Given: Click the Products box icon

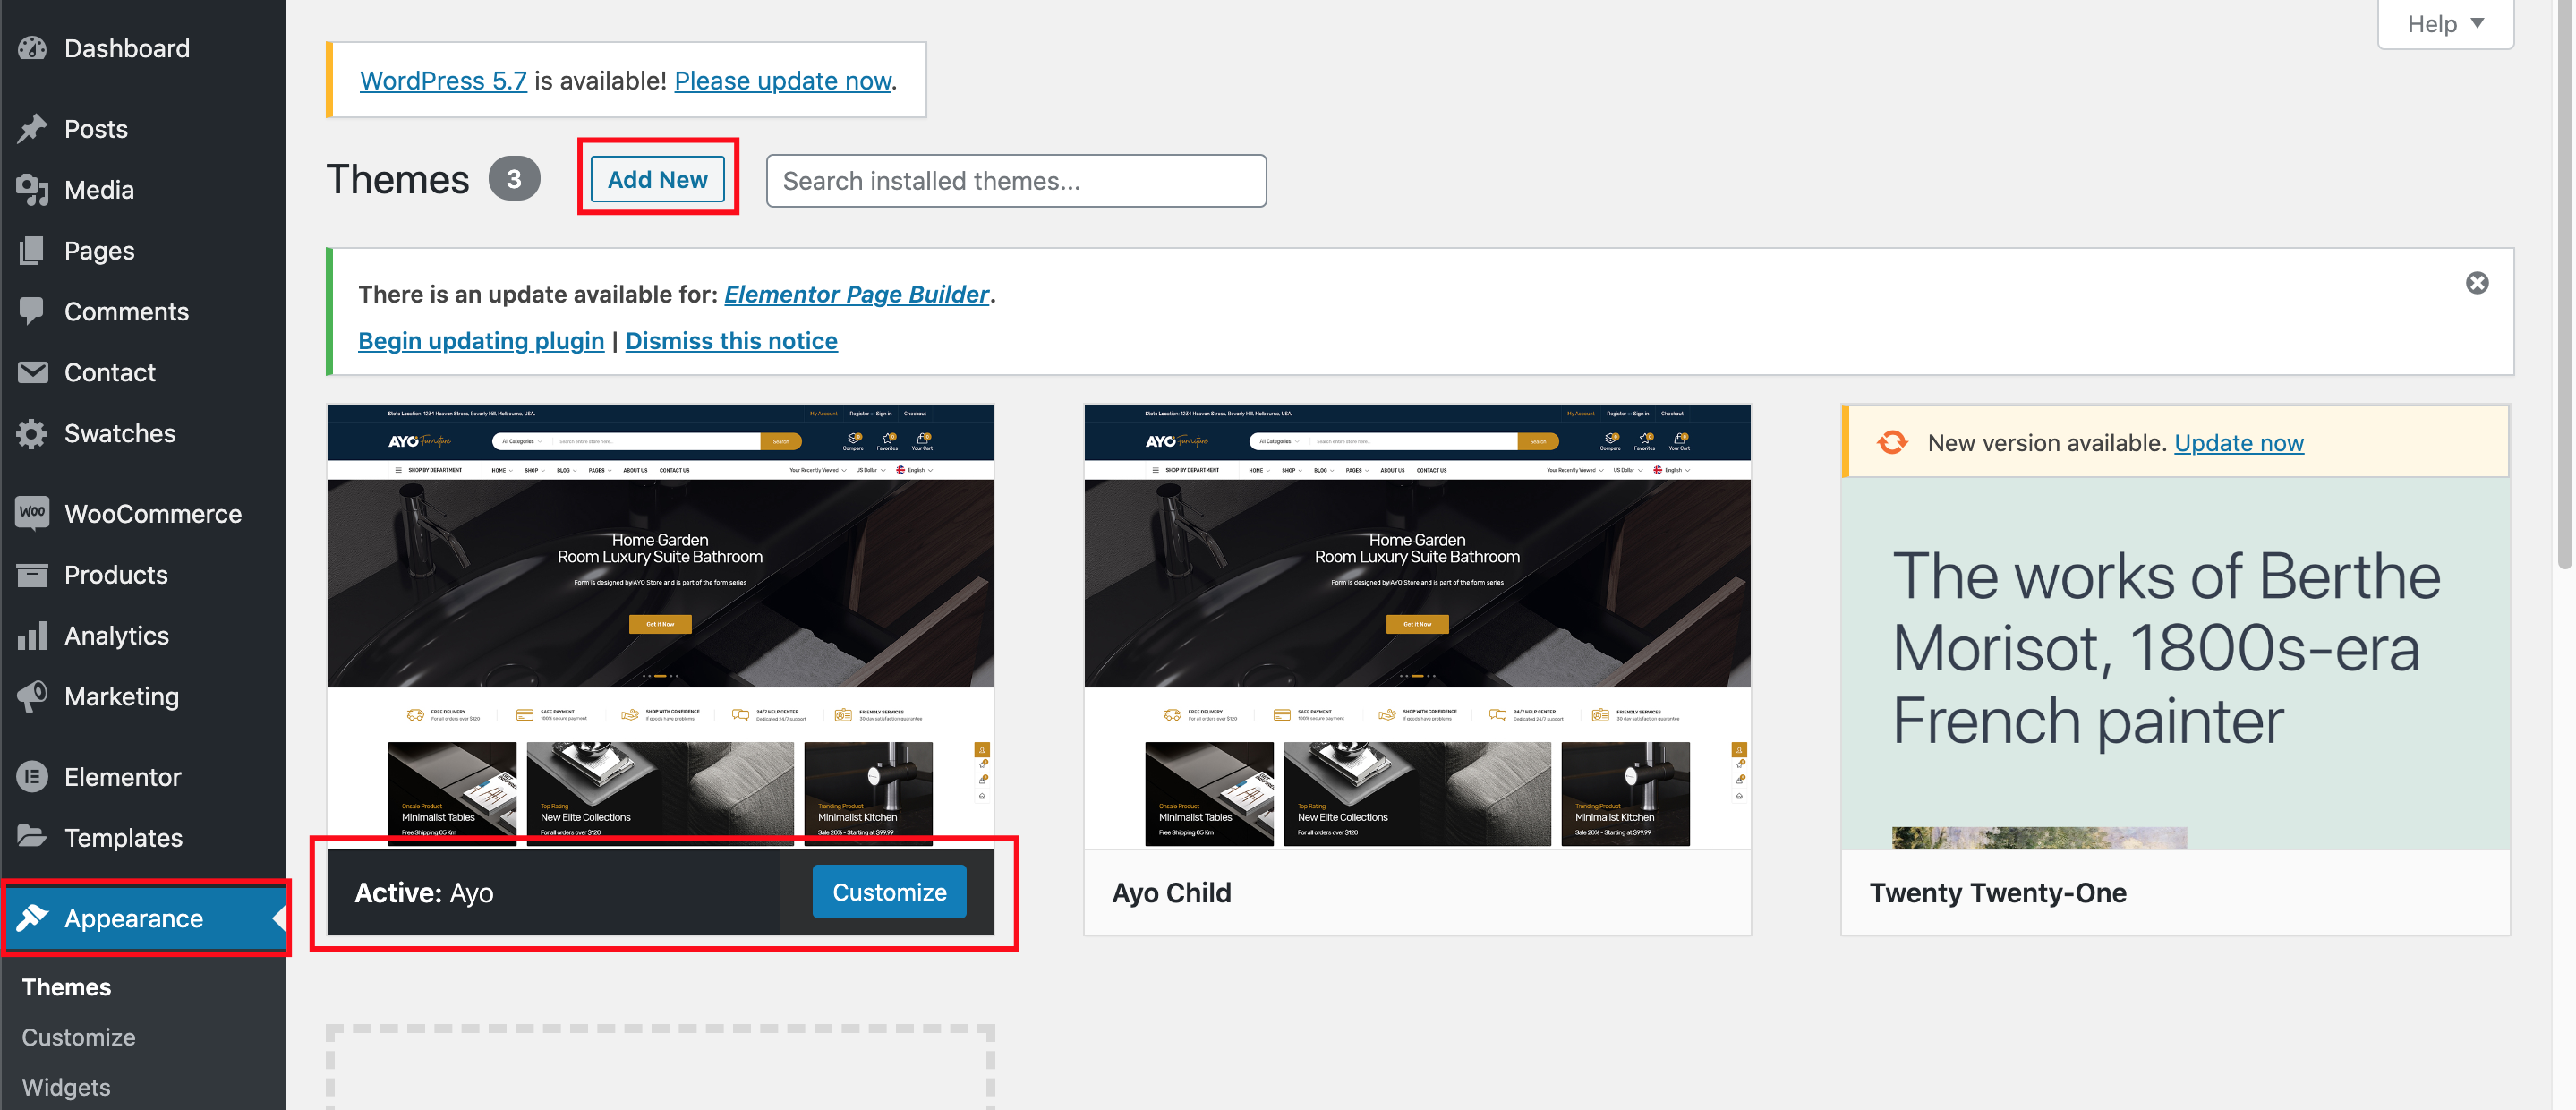Looking at the screenshot, I should click(32, 575).
